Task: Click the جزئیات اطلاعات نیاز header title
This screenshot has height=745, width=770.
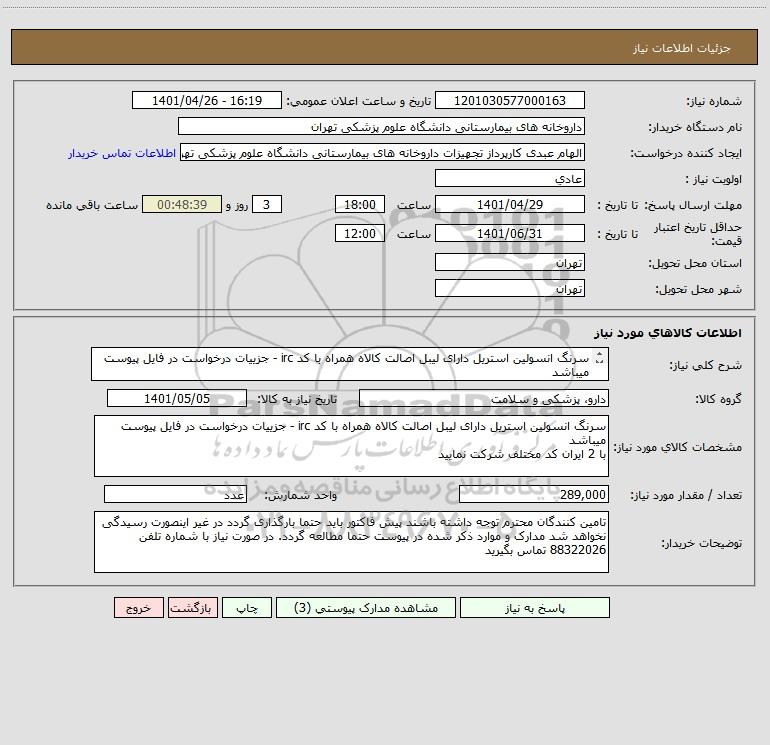Action: click(682, 48)
